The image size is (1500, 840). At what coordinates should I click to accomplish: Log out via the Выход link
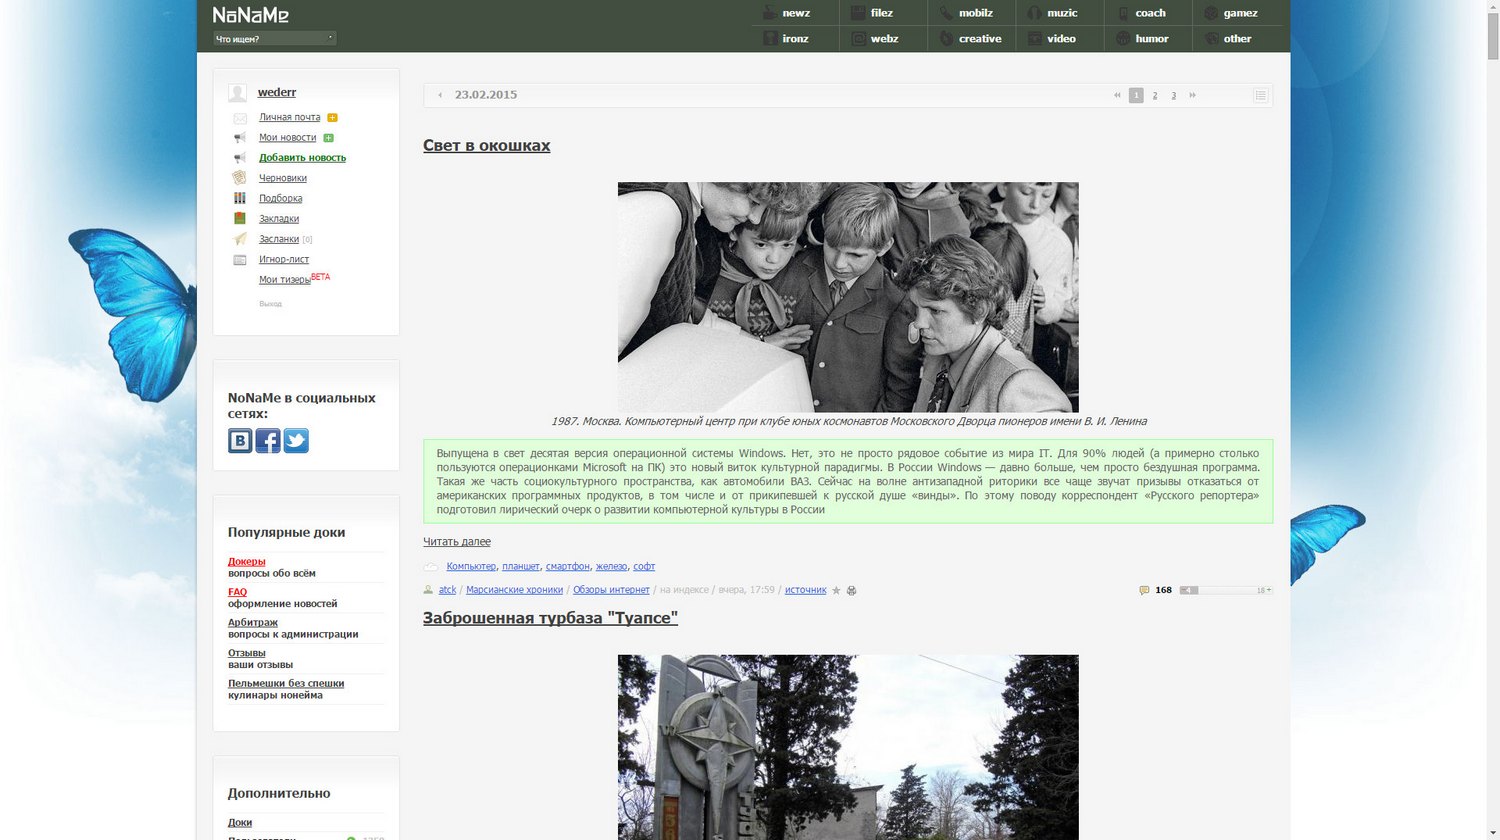270,304
